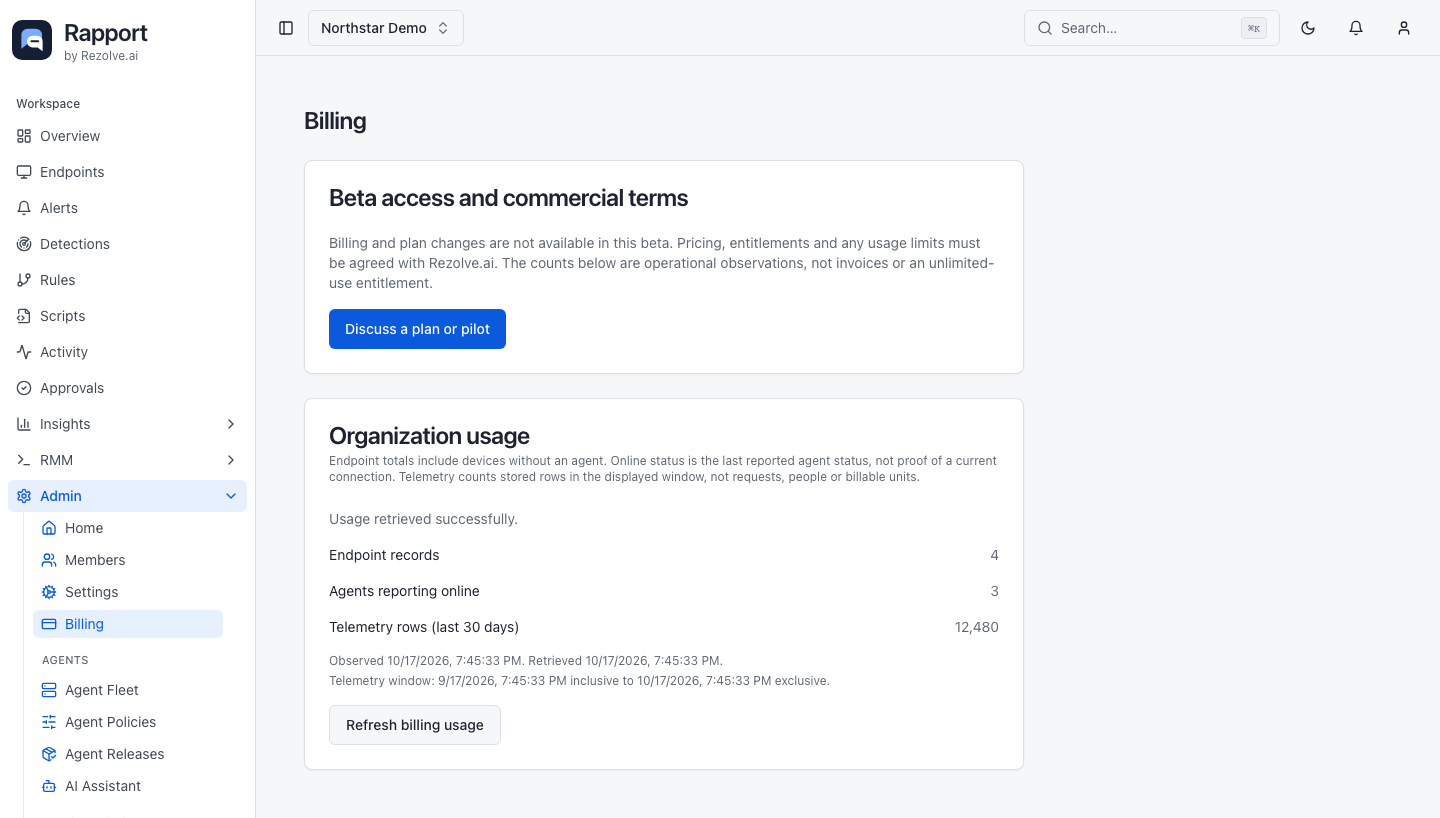Click the Agents reporting online label

(x=404, y=591)
